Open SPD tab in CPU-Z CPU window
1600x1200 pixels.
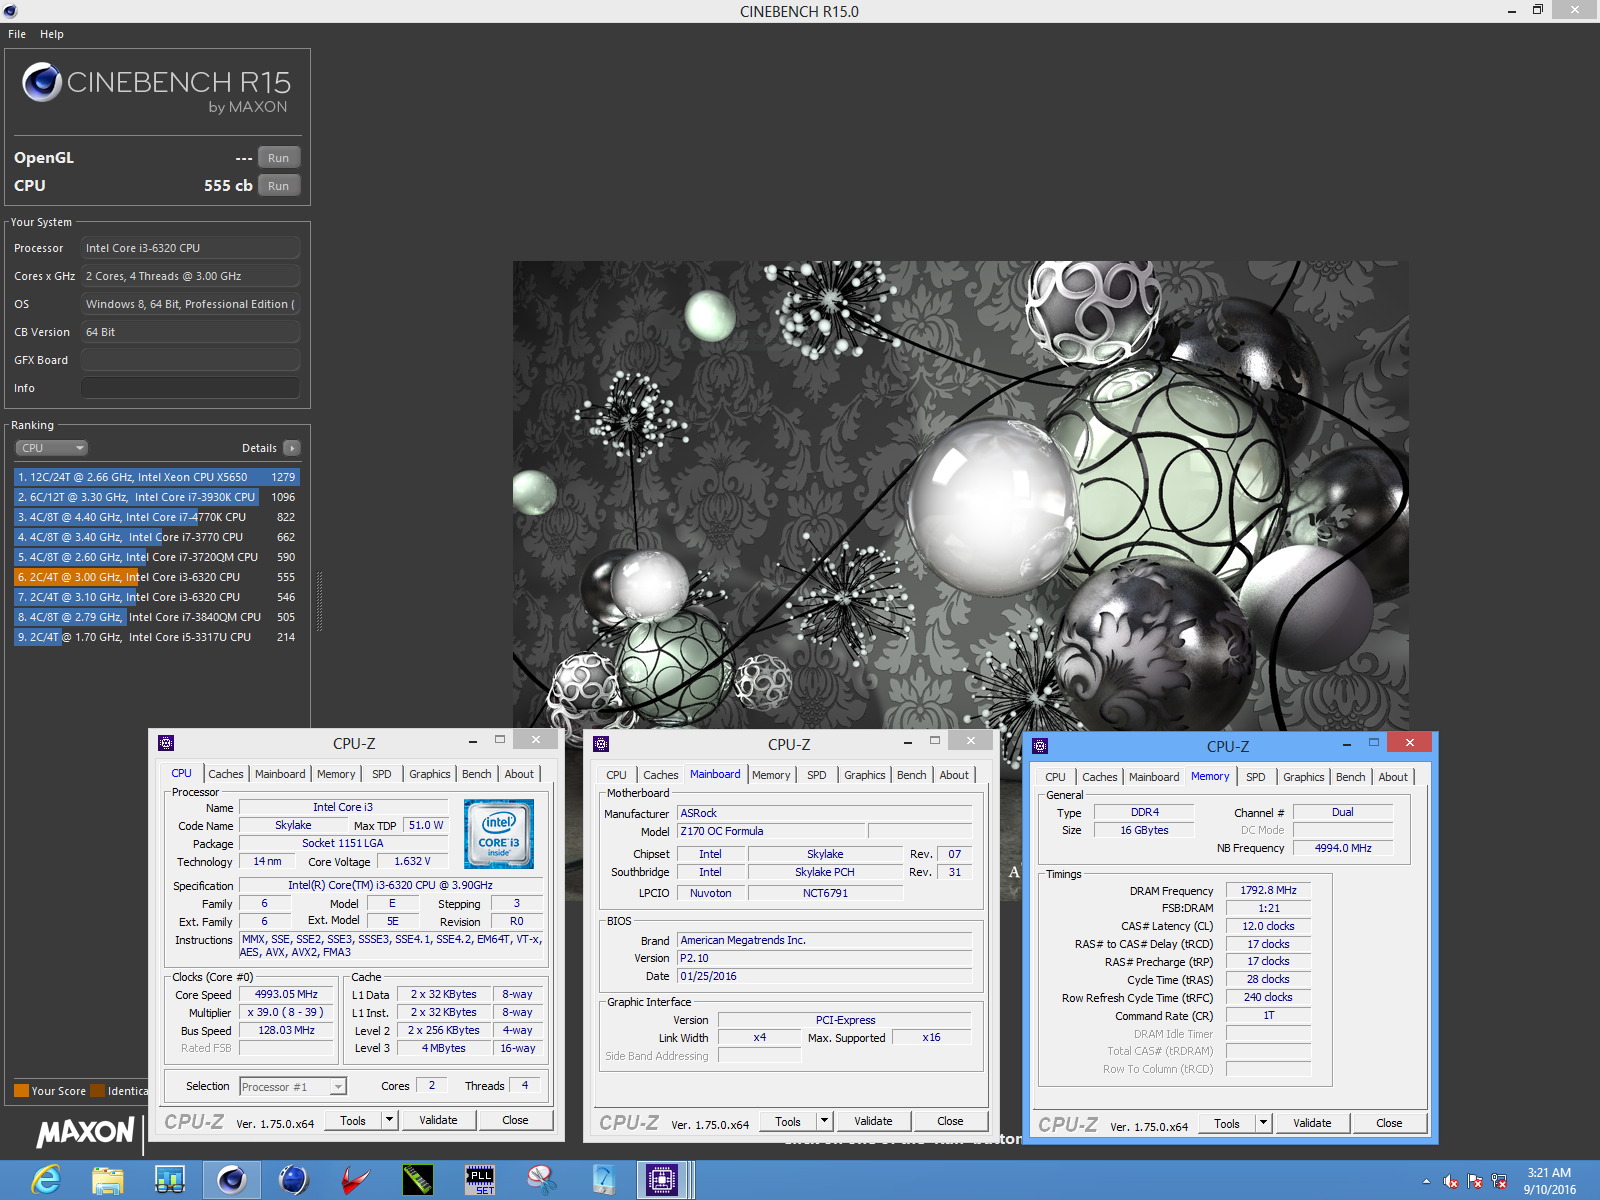[x=382, y=774]
